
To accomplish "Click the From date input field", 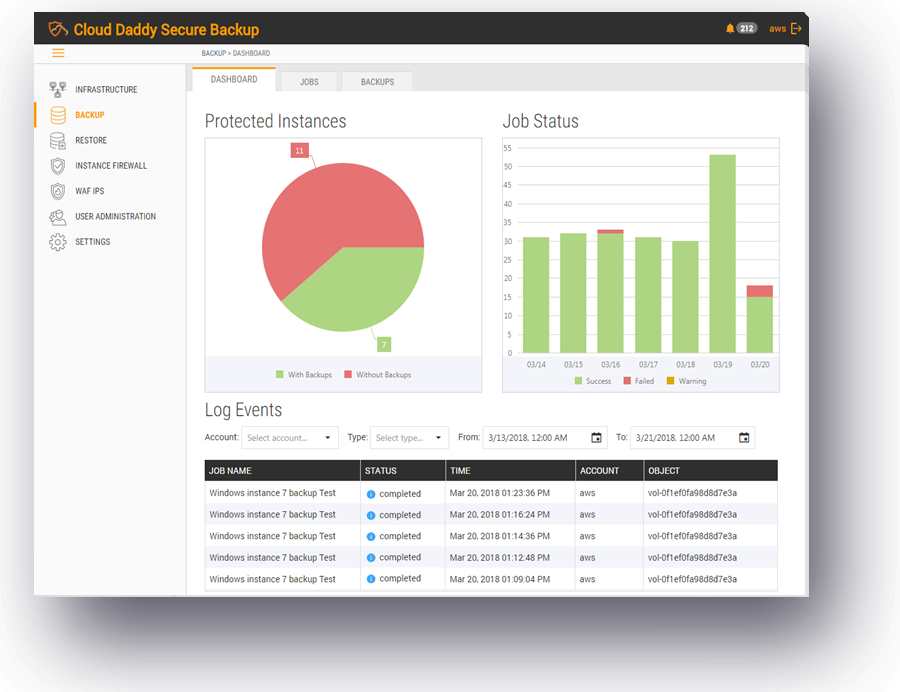I will 545,438.
